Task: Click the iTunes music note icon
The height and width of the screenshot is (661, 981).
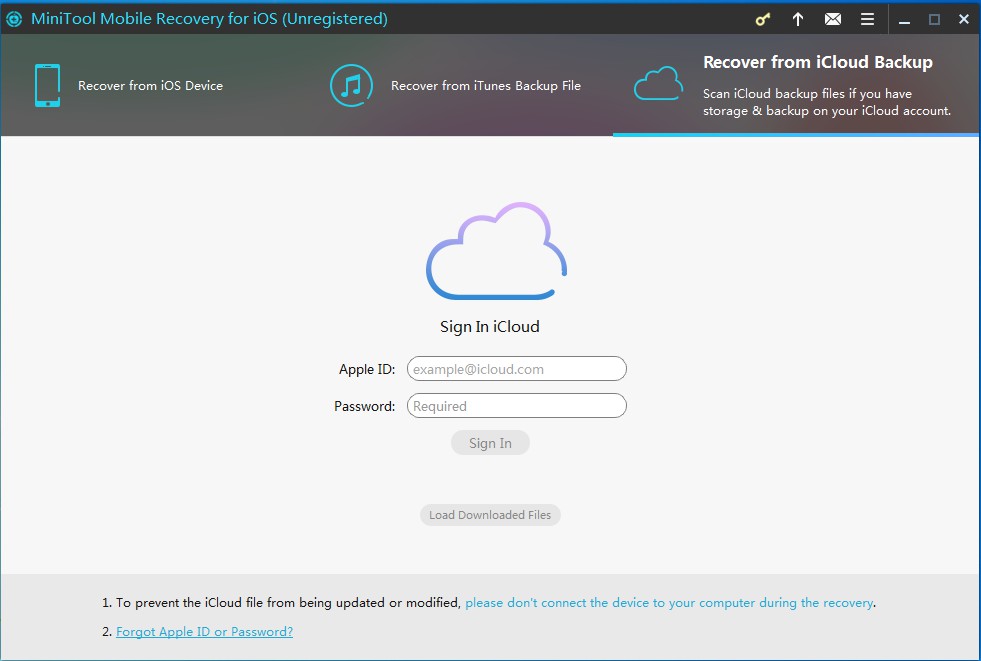Action: tap(351, 85)
